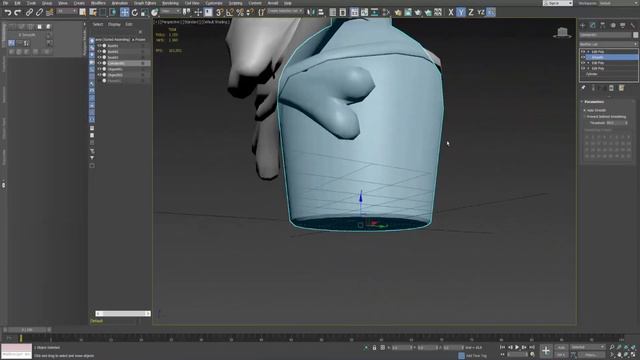Open Scene Explorer Display menu
640x360 pixels.
(114, 24)
